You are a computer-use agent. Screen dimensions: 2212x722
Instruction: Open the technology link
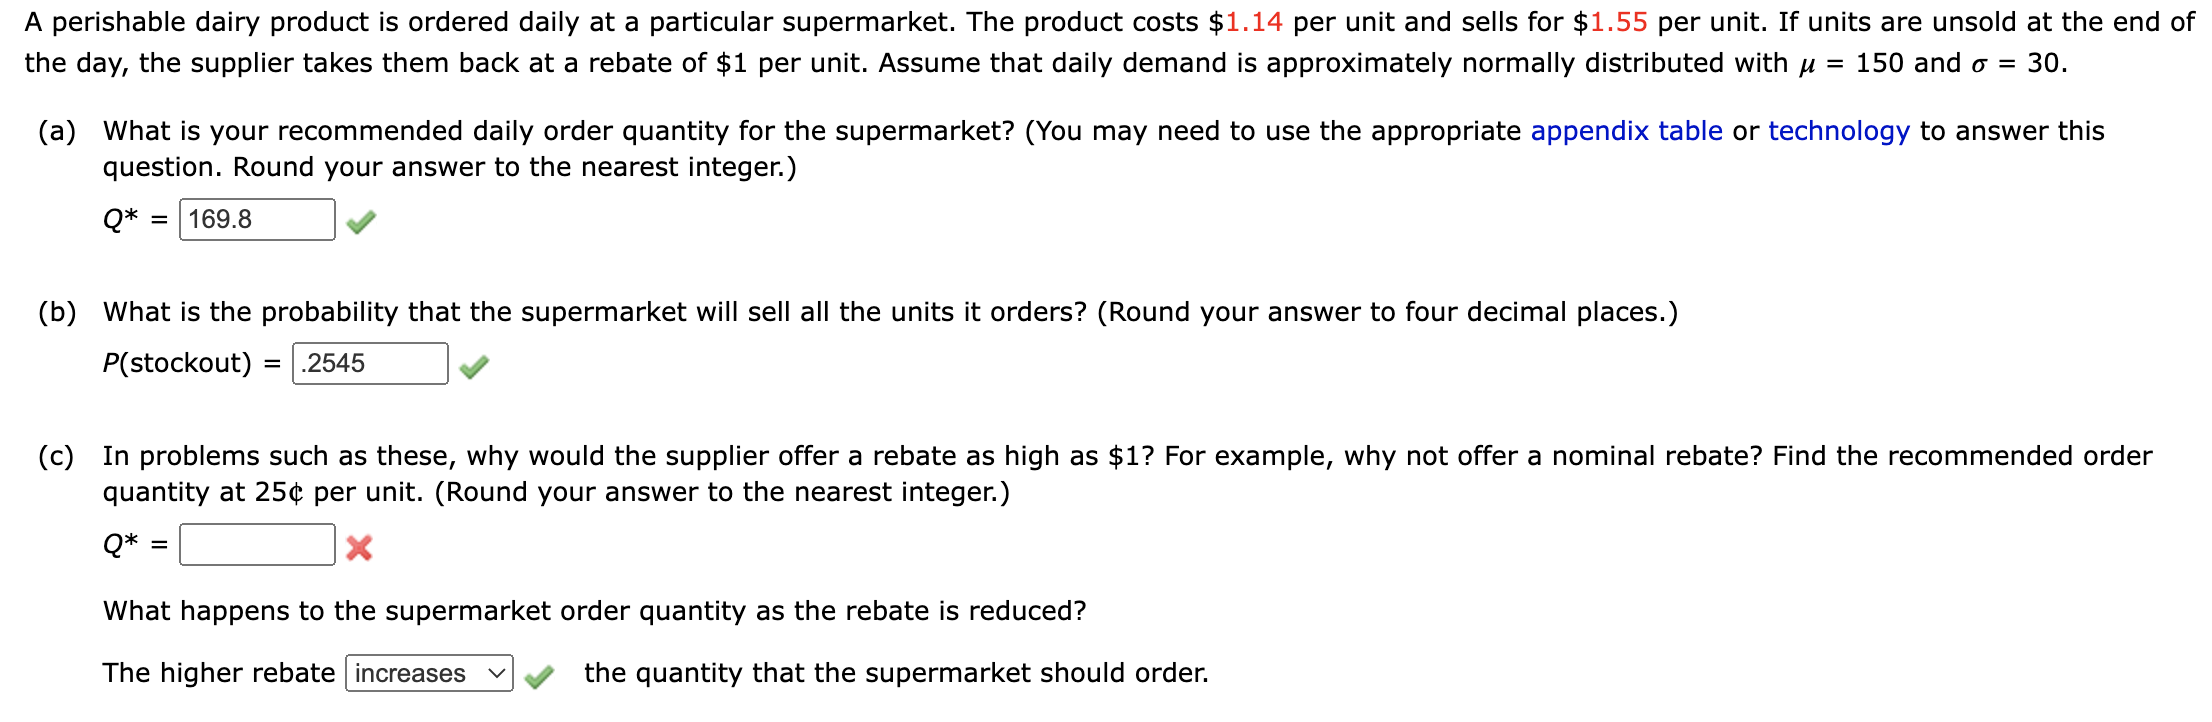(1837, 130)
